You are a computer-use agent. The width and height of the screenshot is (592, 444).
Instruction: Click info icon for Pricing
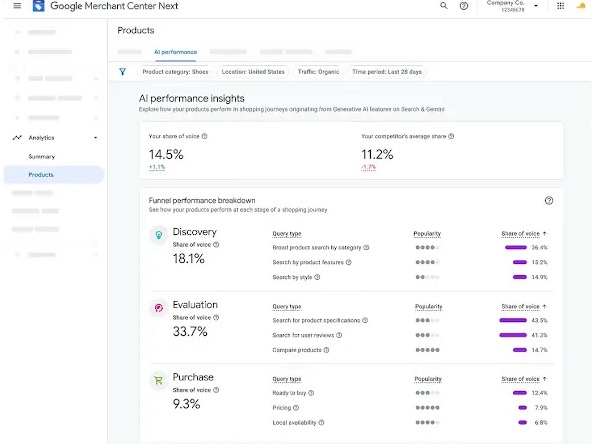(296, 407)
